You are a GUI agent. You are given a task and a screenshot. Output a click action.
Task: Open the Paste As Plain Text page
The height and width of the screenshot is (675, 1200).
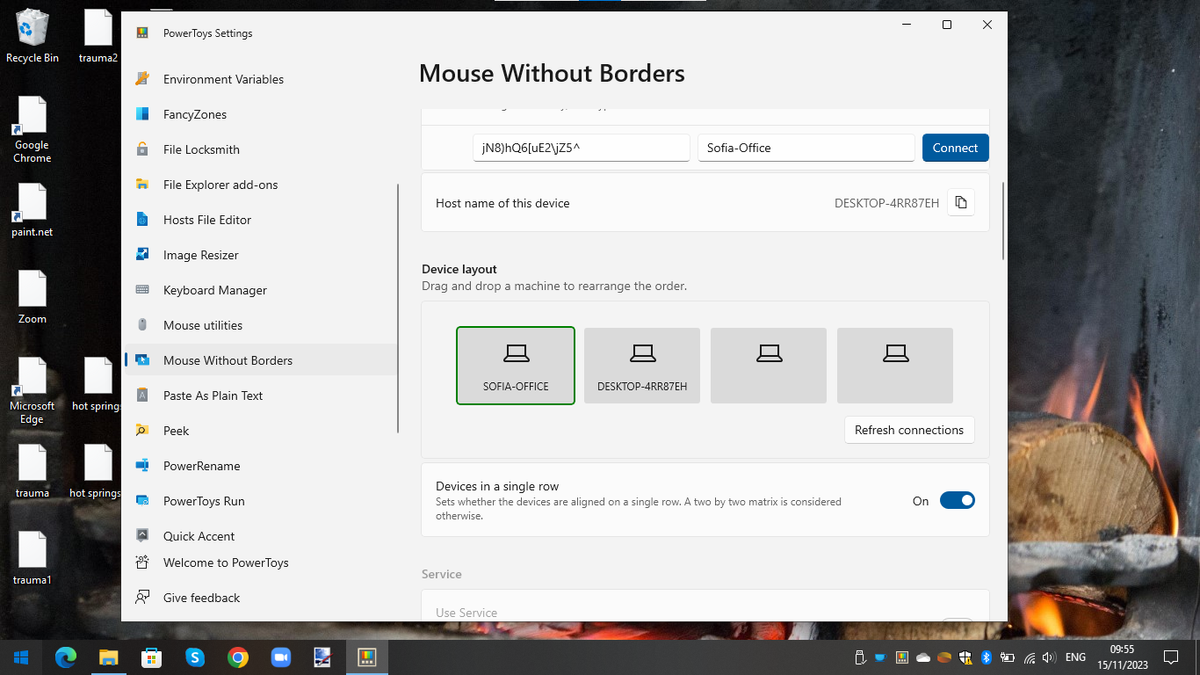point(214,395)
